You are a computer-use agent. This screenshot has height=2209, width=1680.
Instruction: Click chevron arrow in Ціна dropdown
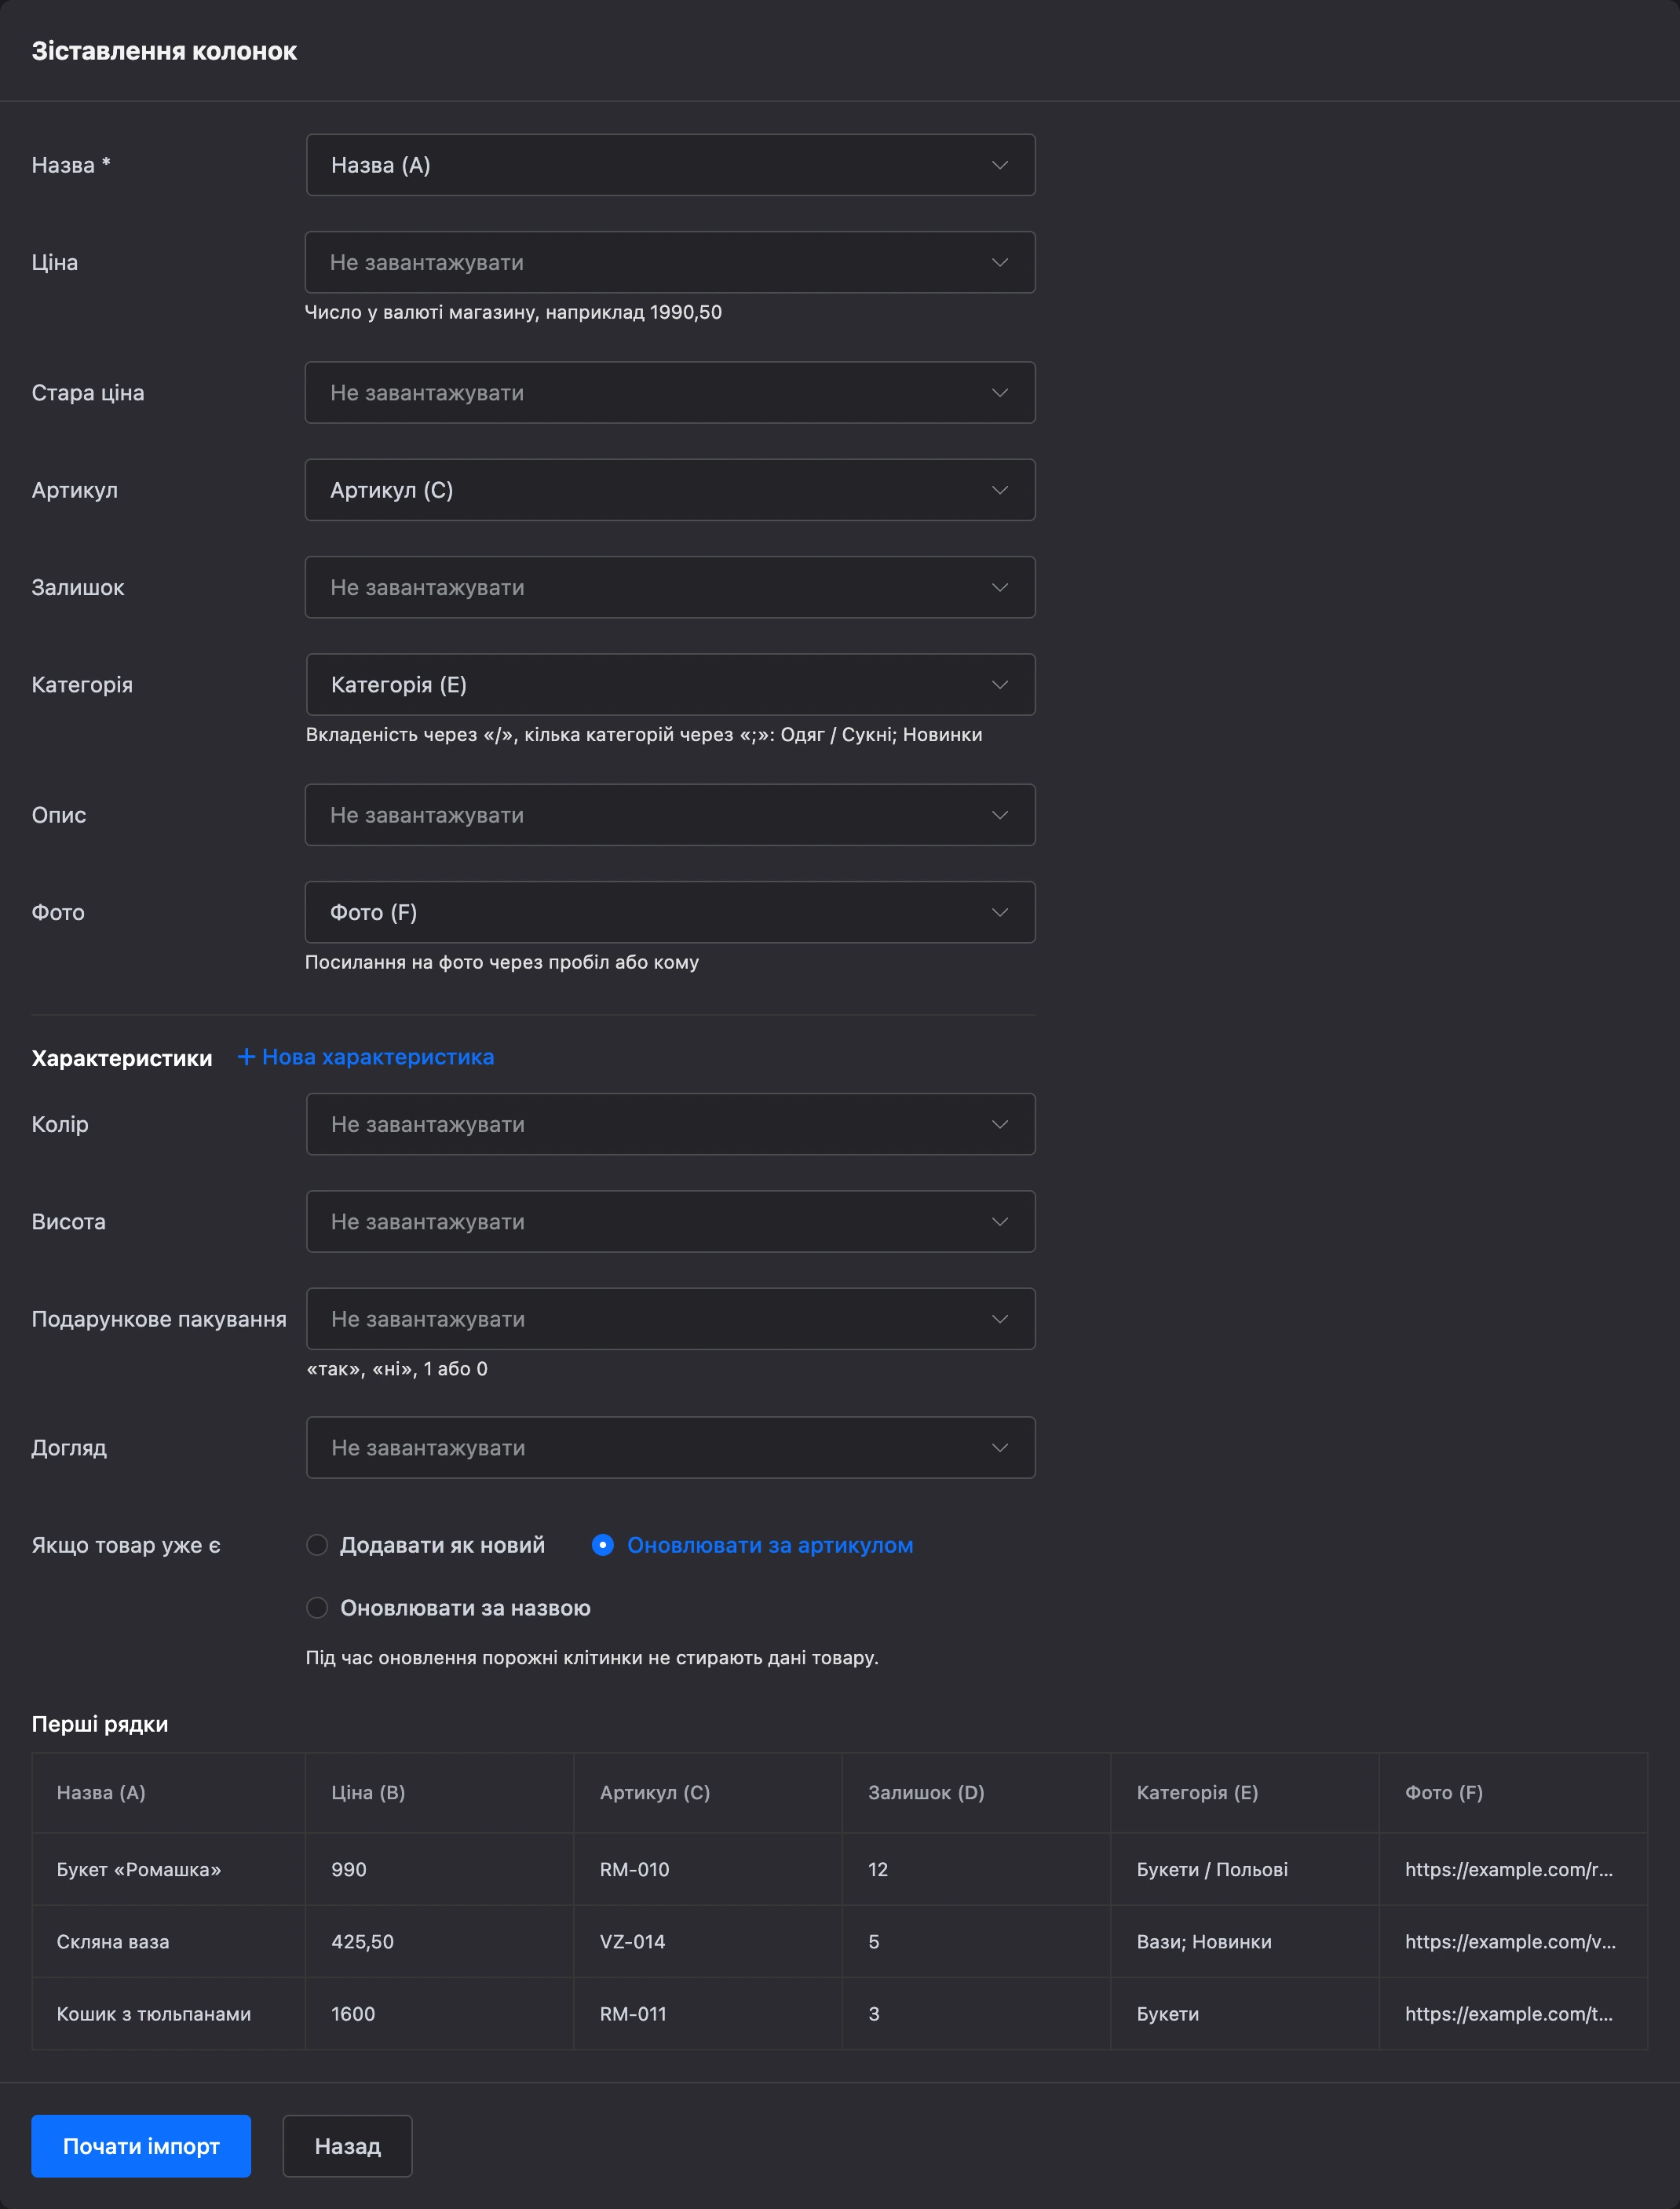[x=999, y=262]
